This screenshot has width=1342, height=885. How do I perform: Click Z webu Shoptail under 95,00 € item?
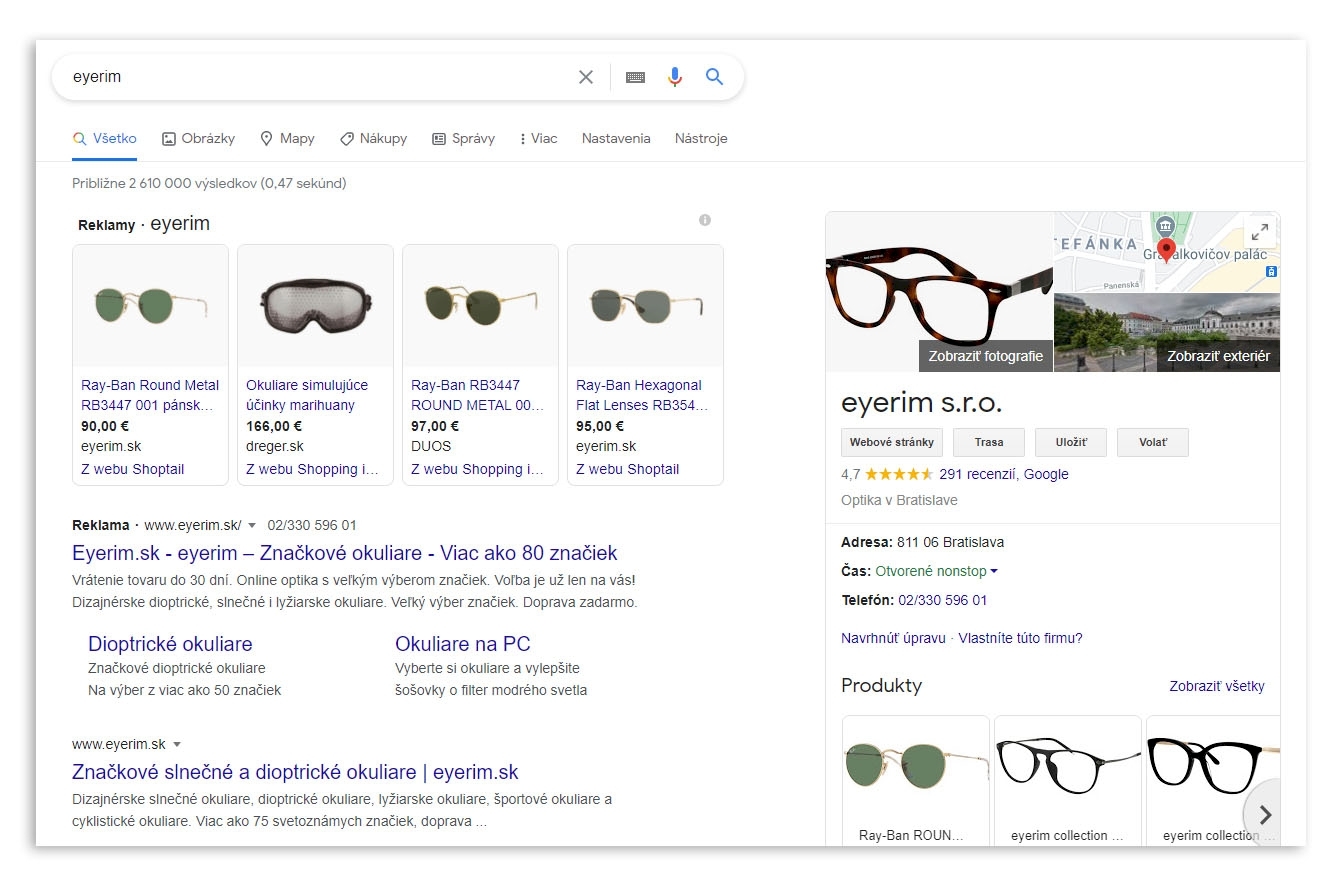[628, 470]
